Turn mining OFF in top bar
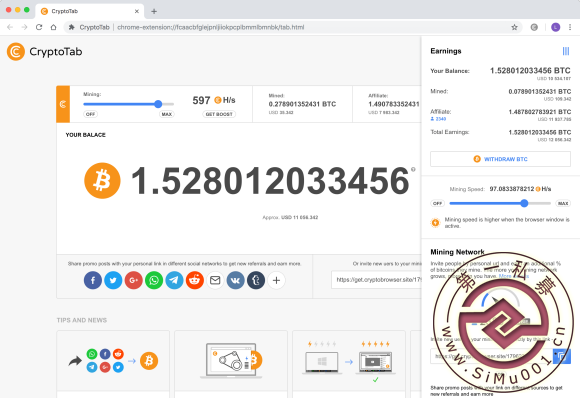Viewport: 580px width, 398px height. (x=90, y=114)
